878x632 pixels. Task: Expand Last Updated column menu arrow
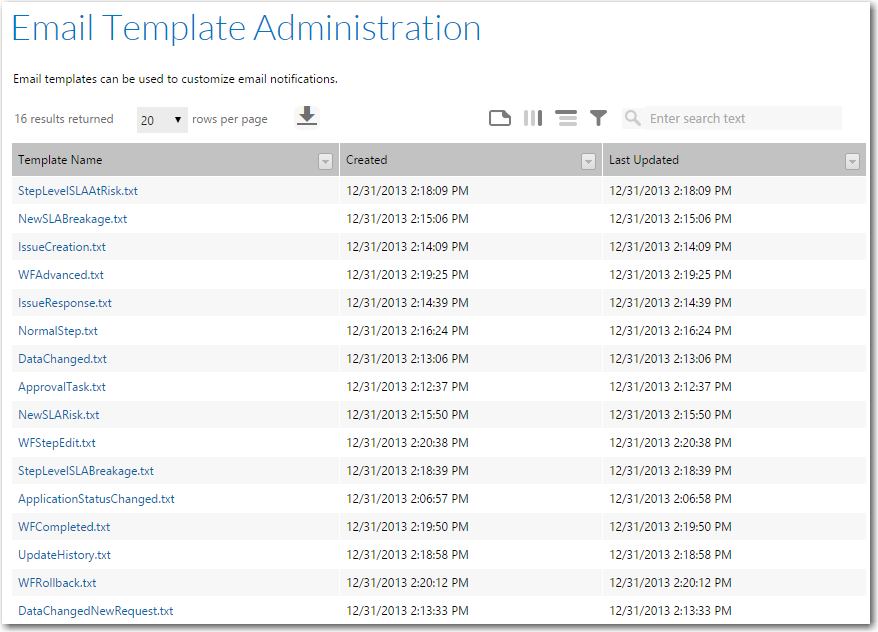tap(852, 161)
